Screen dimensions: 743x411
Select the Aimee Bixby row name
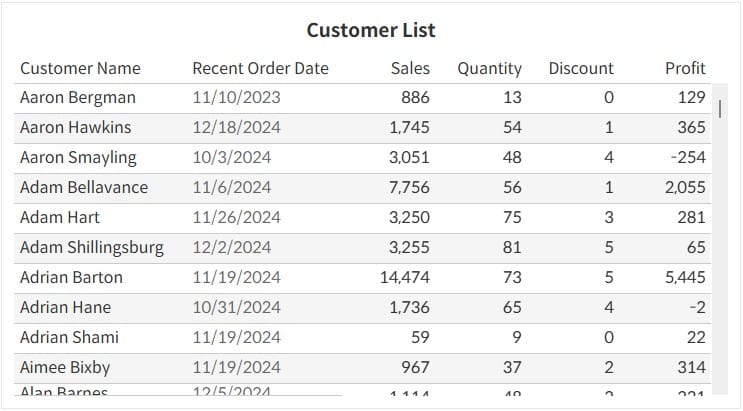65,368
